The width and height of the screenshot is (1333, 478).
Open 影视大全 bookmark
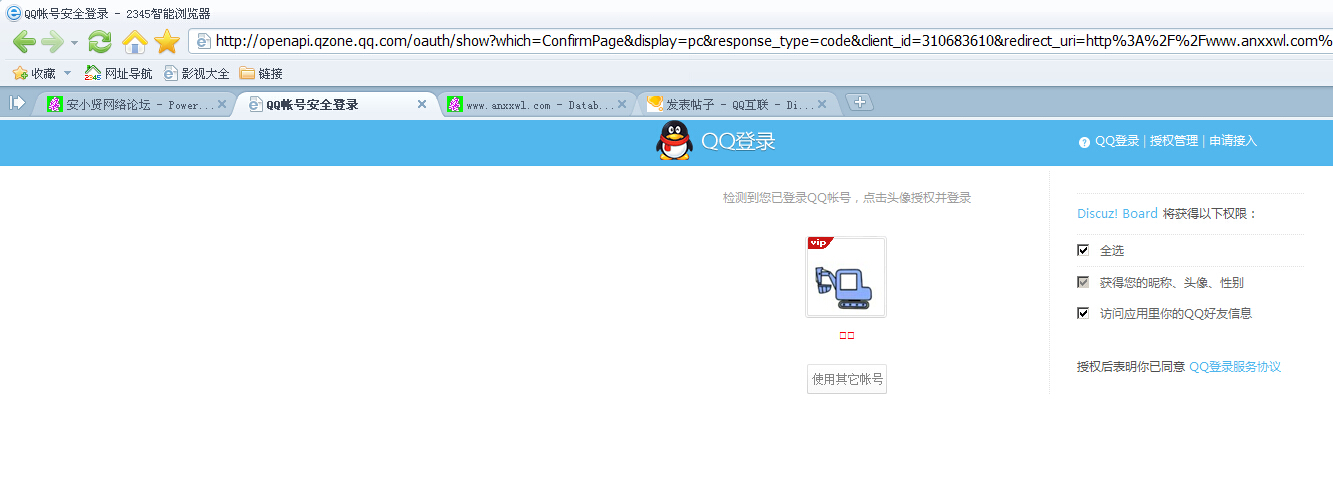[196, 73]
